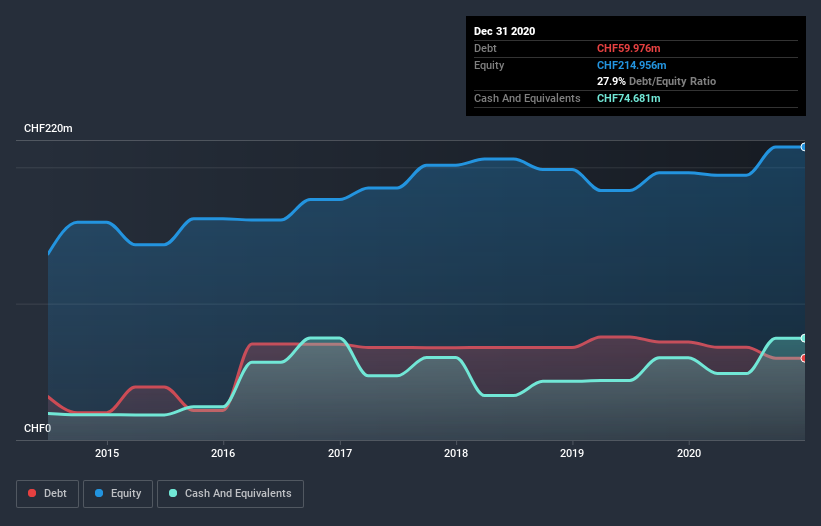Image resolution: width=821 pixels, height=526 pixels.
Task: Click Cash And Equivalents label in tooltip
Action: click(527, 98)
